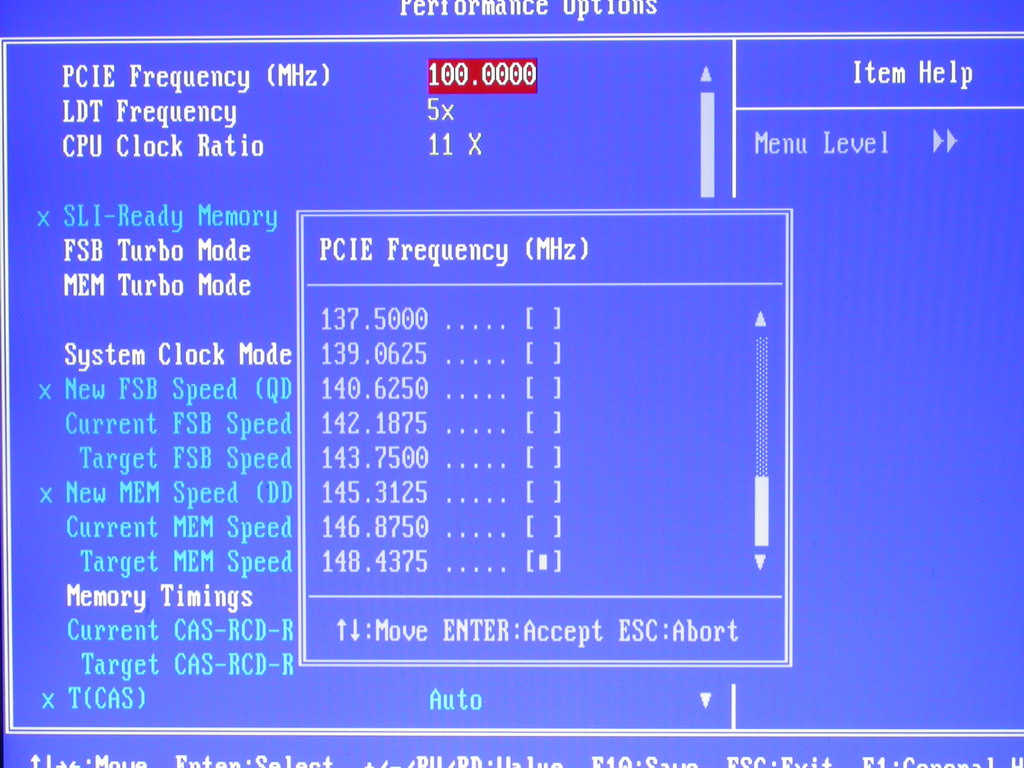Screen dimensions: 1024x768
Task: Select the FSB Turbo Mode setting
Action: [157, 251]
